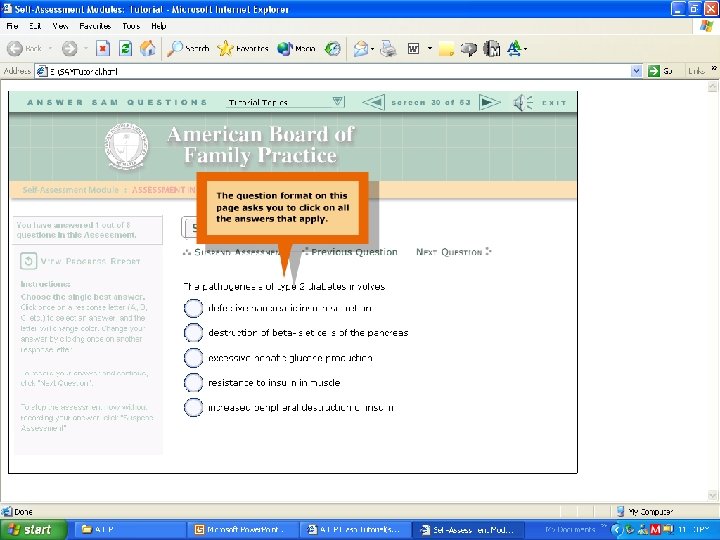Click the View Progress Report icon
This screenshot has width=720, height=540.
tap(28, 261)
